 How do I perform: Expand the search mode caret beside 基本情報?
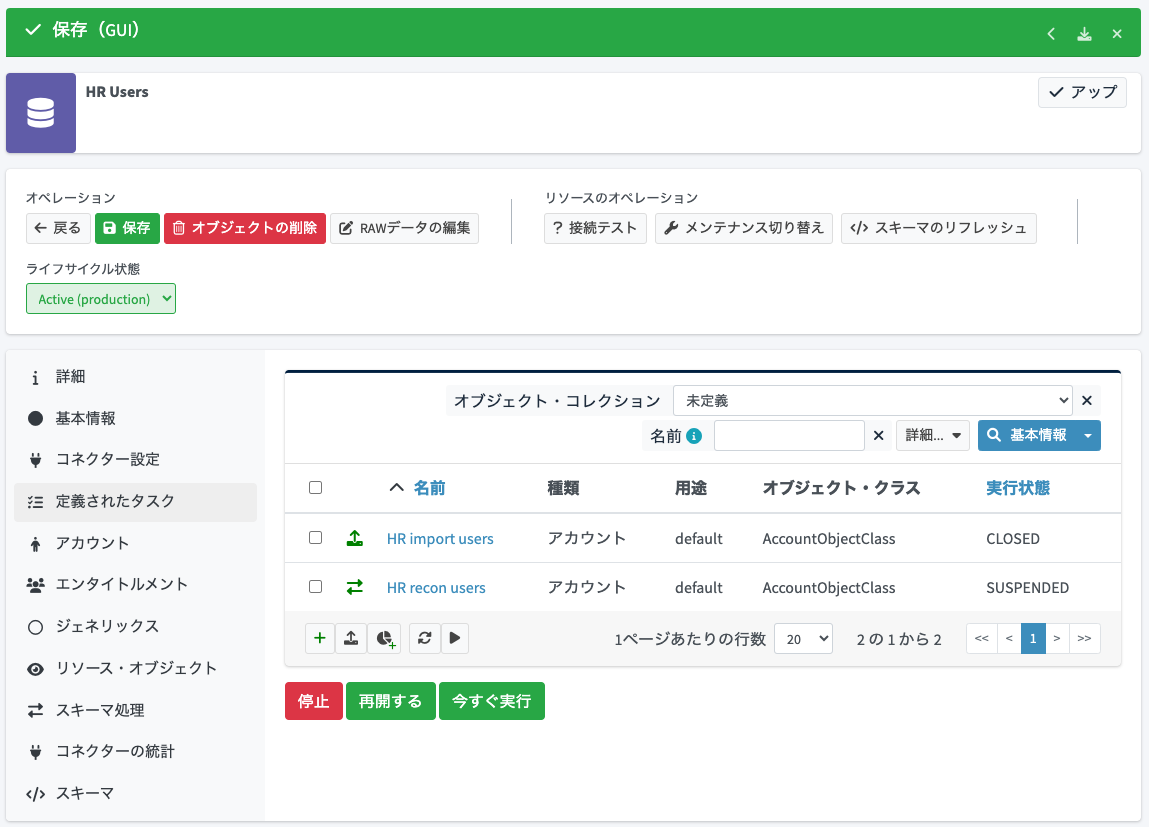pos(1088,436)
